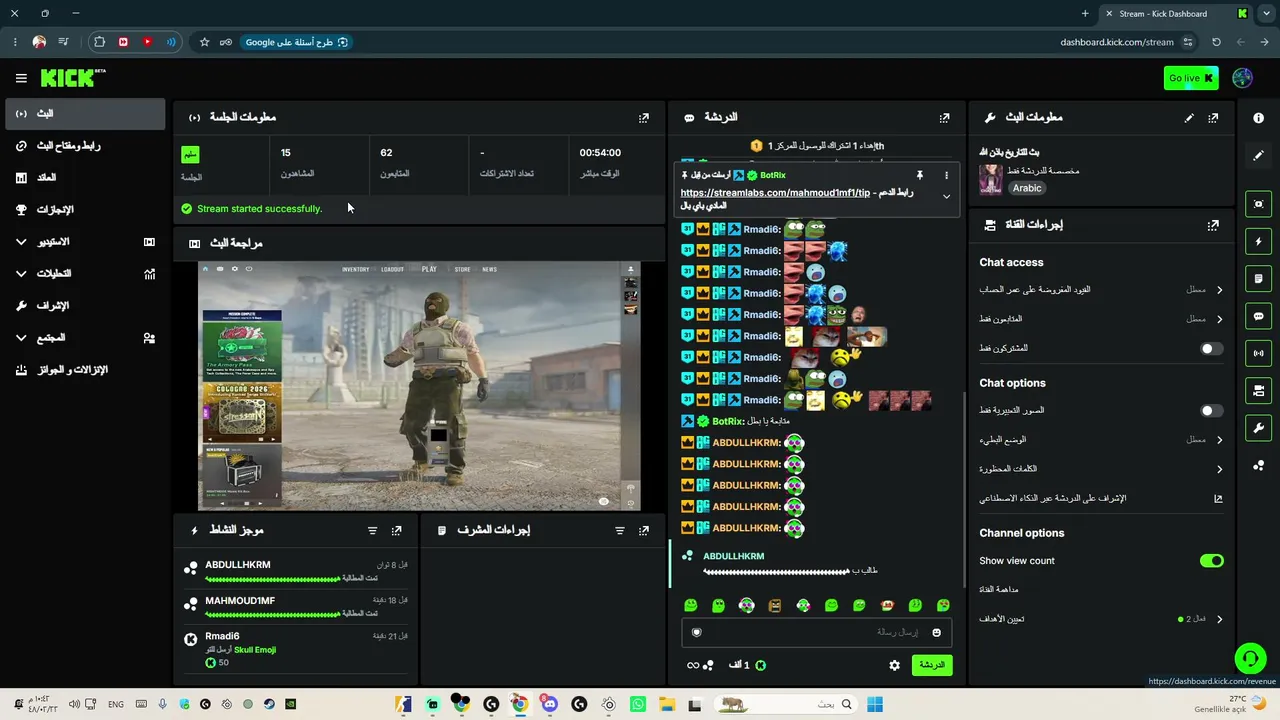Toggle the الصور التعبيرية فقط emotes-only switch
The height and width of the screenshot is (720, 1280).
click(1211, 411)
